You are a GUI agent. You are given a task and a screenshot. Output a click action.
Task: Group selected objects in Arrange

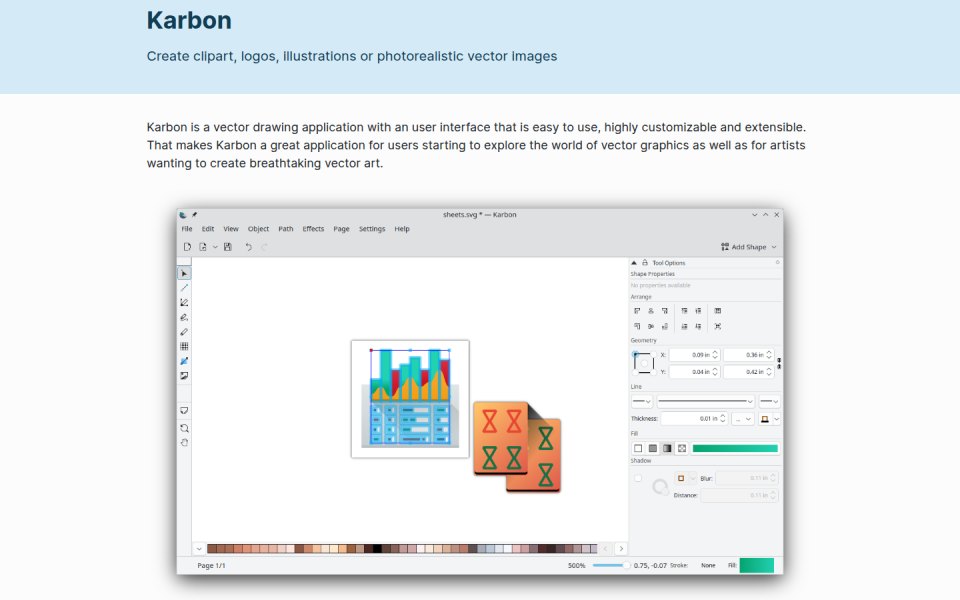point(718,311)
